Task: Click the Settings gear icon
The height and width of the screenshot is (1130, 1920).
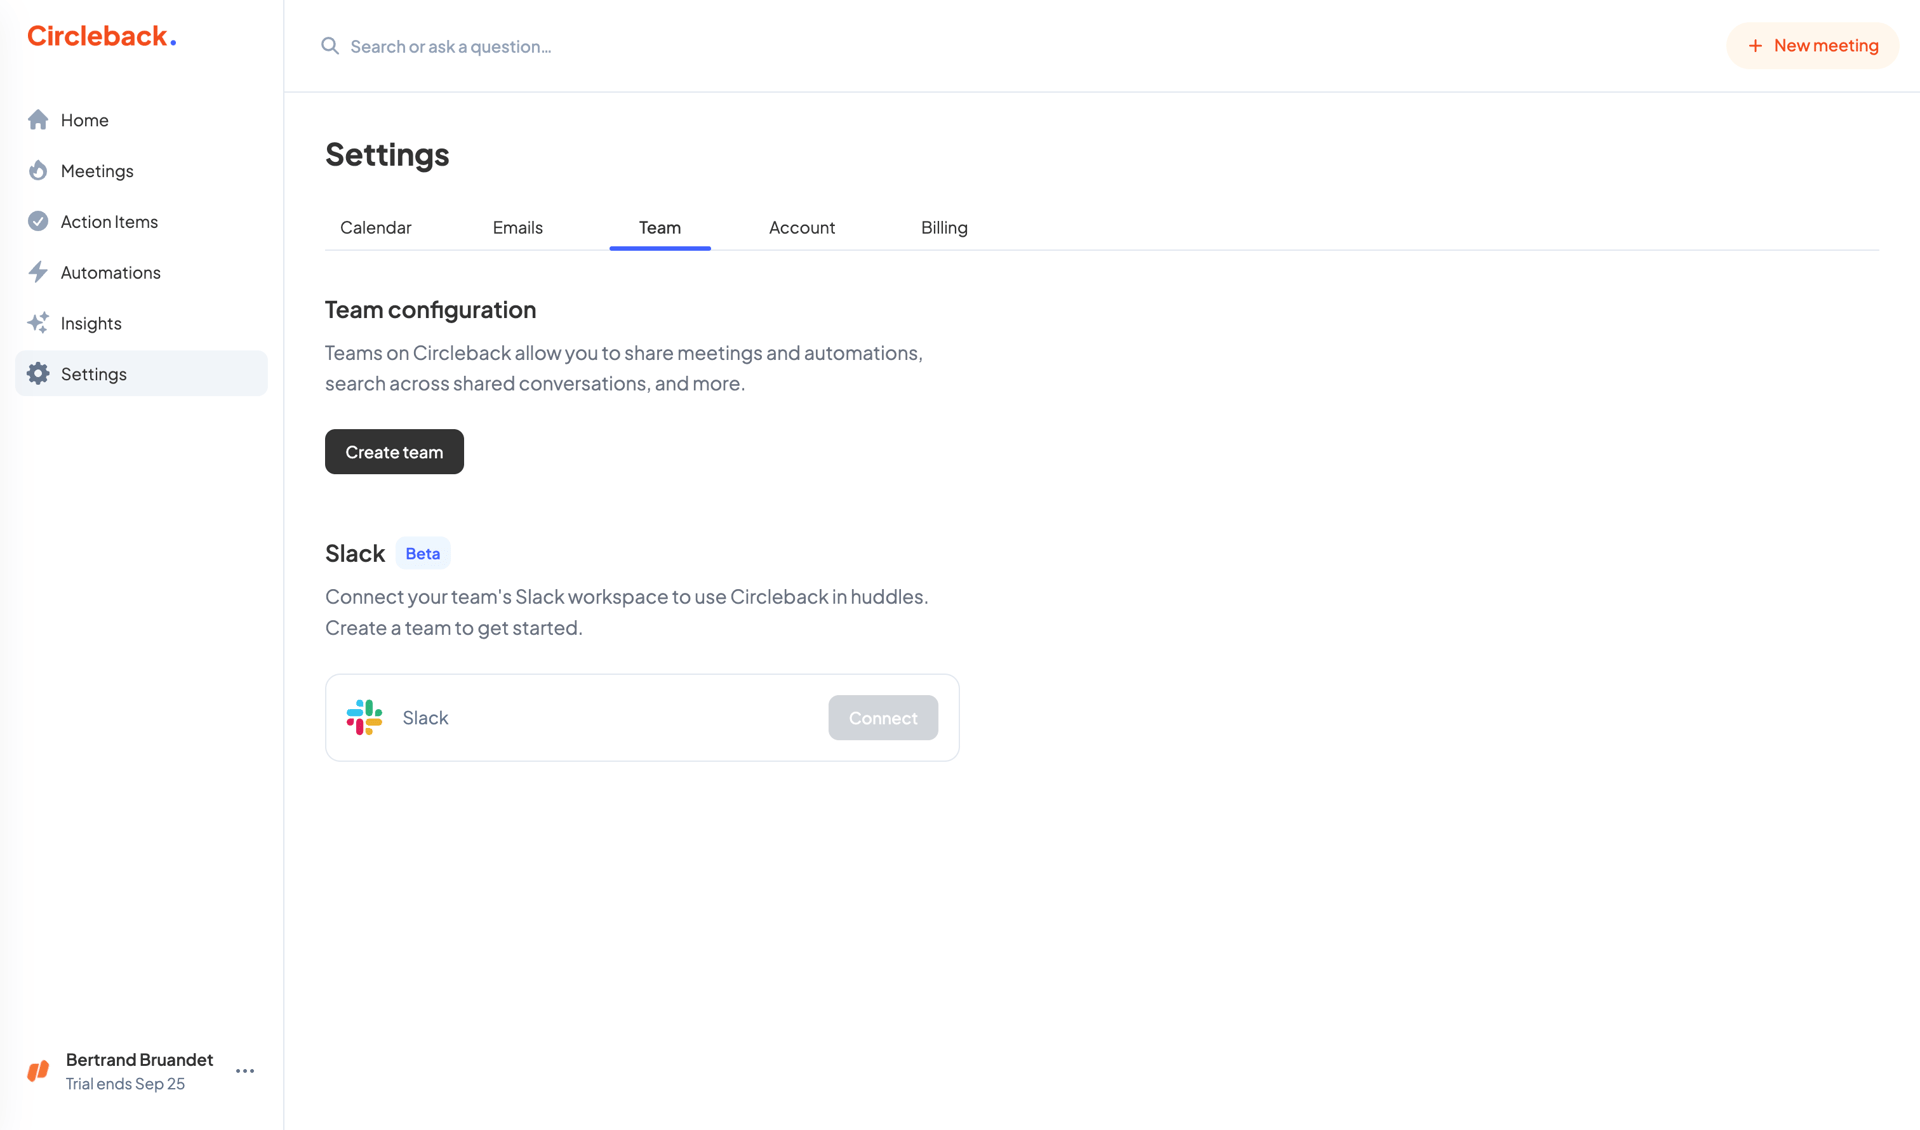Action: (x=38, y=373)
